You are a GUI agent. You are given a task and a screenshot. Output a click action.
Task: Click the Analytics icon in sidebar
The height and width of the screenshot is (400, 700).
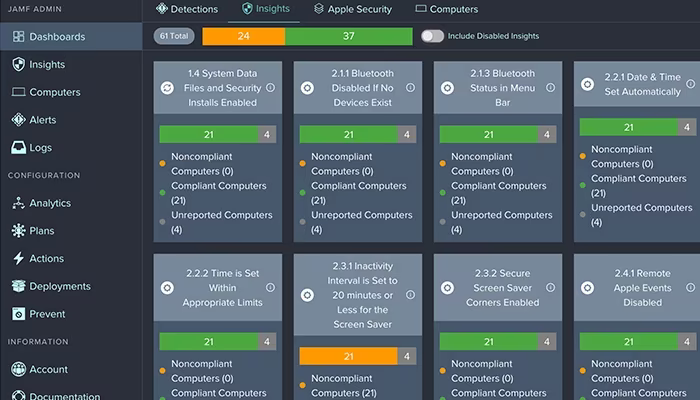click(18, 203)
